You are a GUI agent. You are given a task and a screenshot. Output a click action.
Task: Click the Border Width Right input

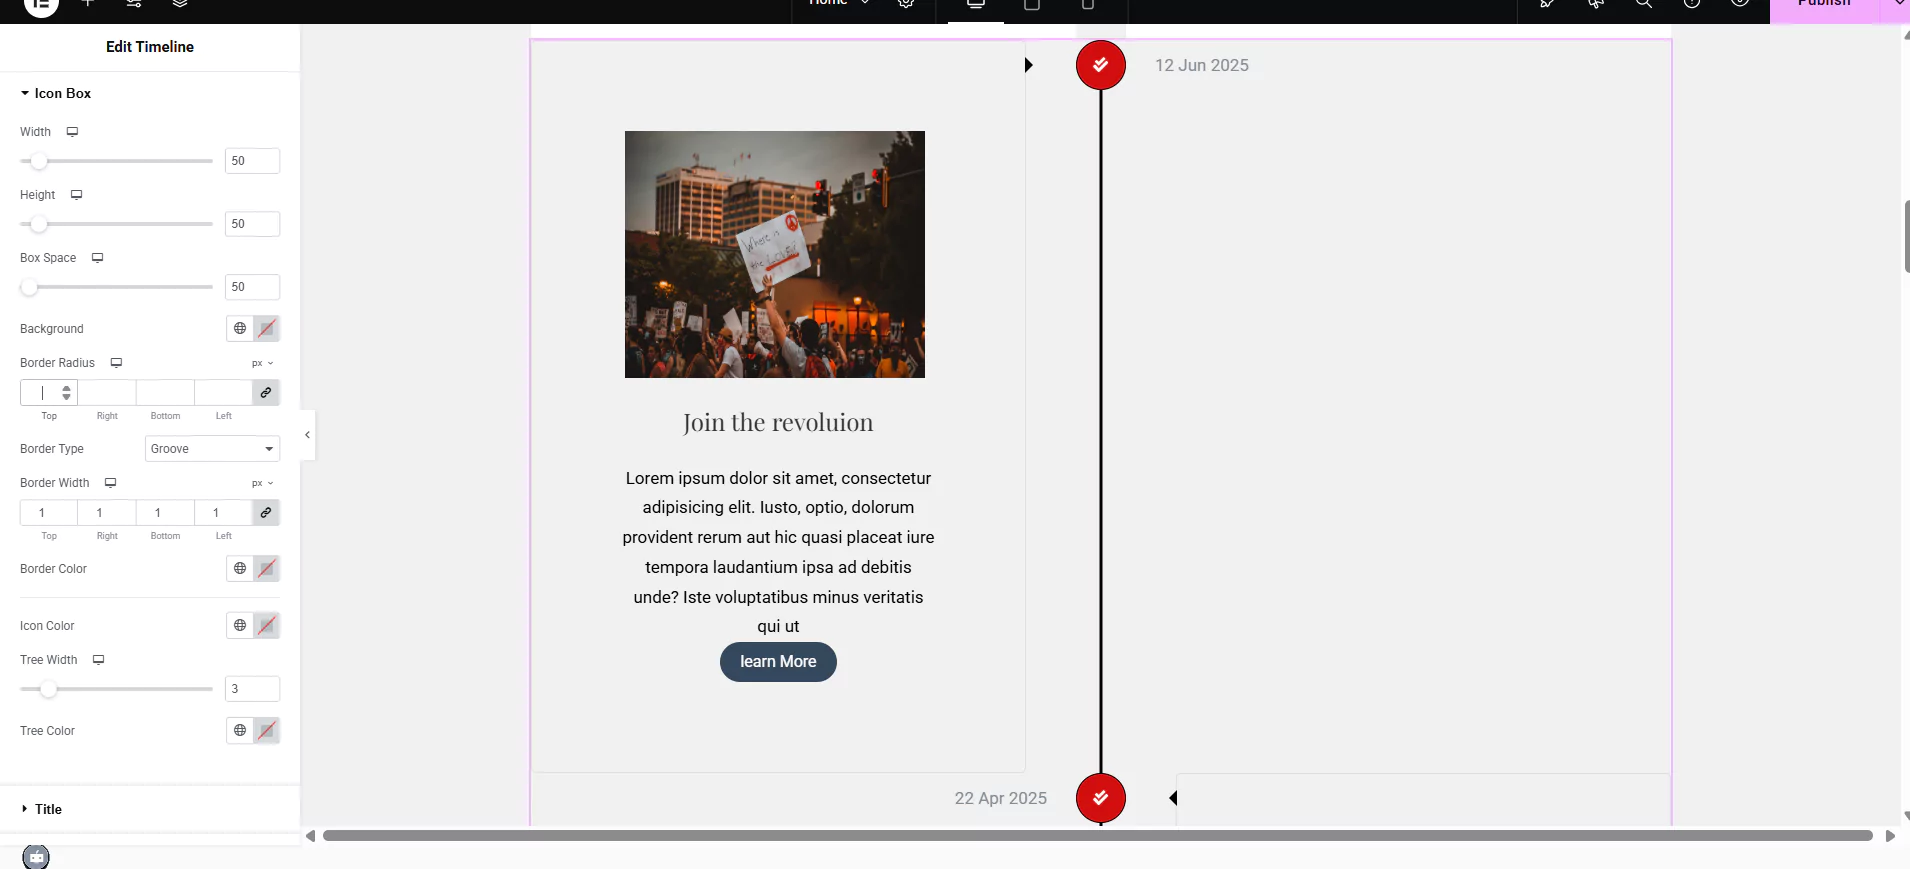(107, 513)
